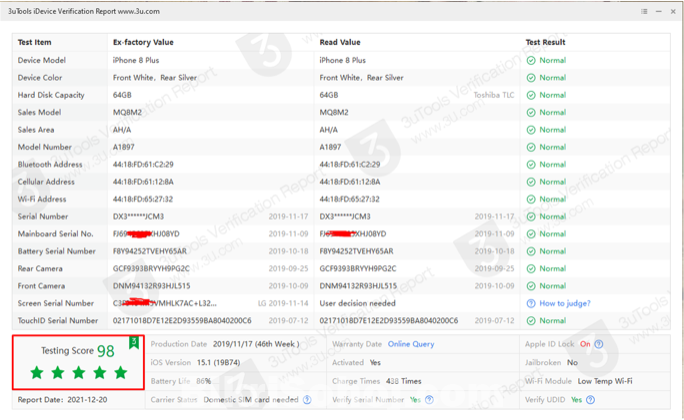Screen dimensions: 684x420
Task: Click ex-factory battery serial F8Y94252TVEHY65AR
Action: pos(150,251)
